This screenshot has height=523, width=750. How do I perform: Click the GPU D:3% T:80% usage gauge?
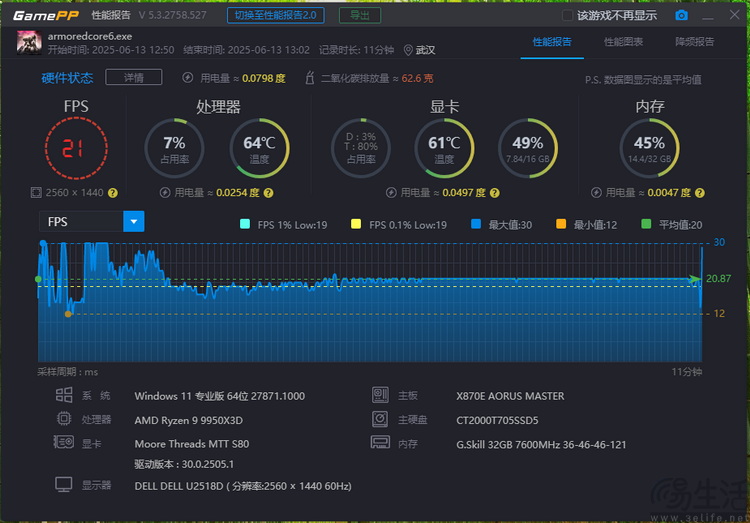(361, 148)
